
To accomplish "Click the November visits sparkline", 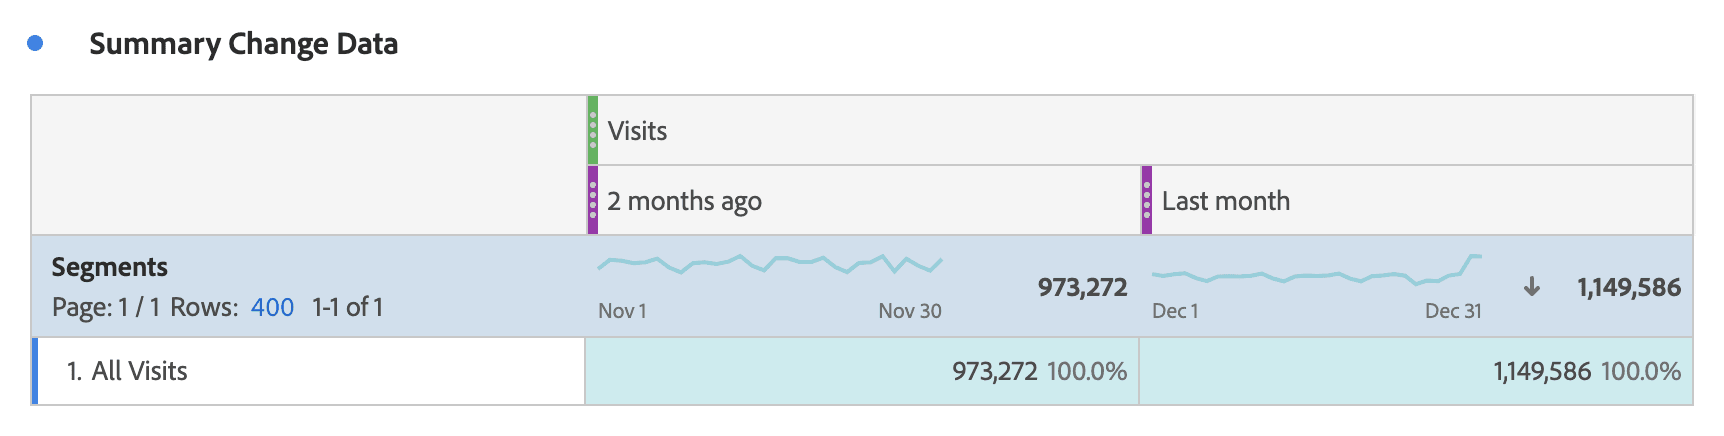I will click(769, 264).
